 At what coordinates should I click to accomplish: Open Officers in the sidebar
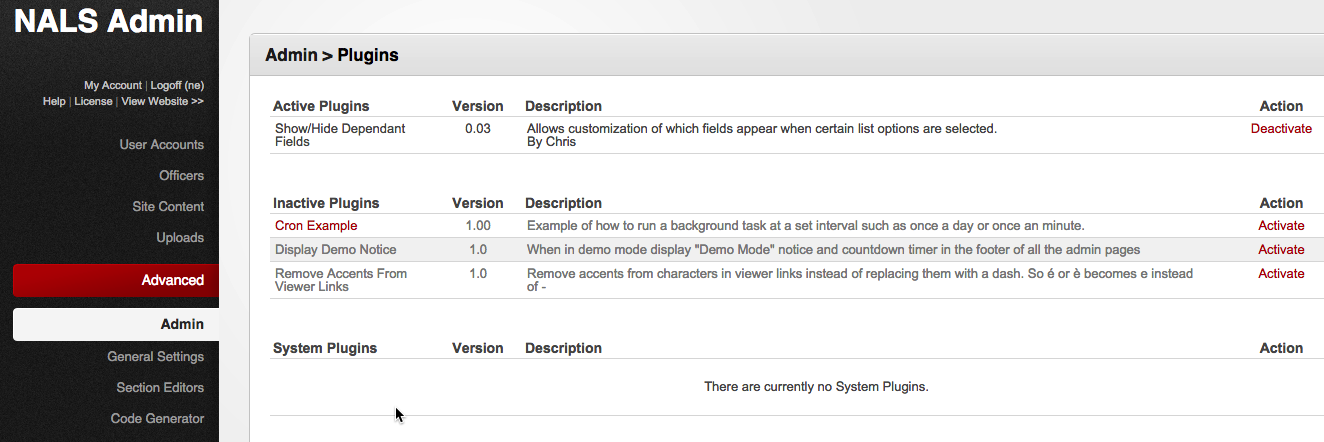coord(181,176)
